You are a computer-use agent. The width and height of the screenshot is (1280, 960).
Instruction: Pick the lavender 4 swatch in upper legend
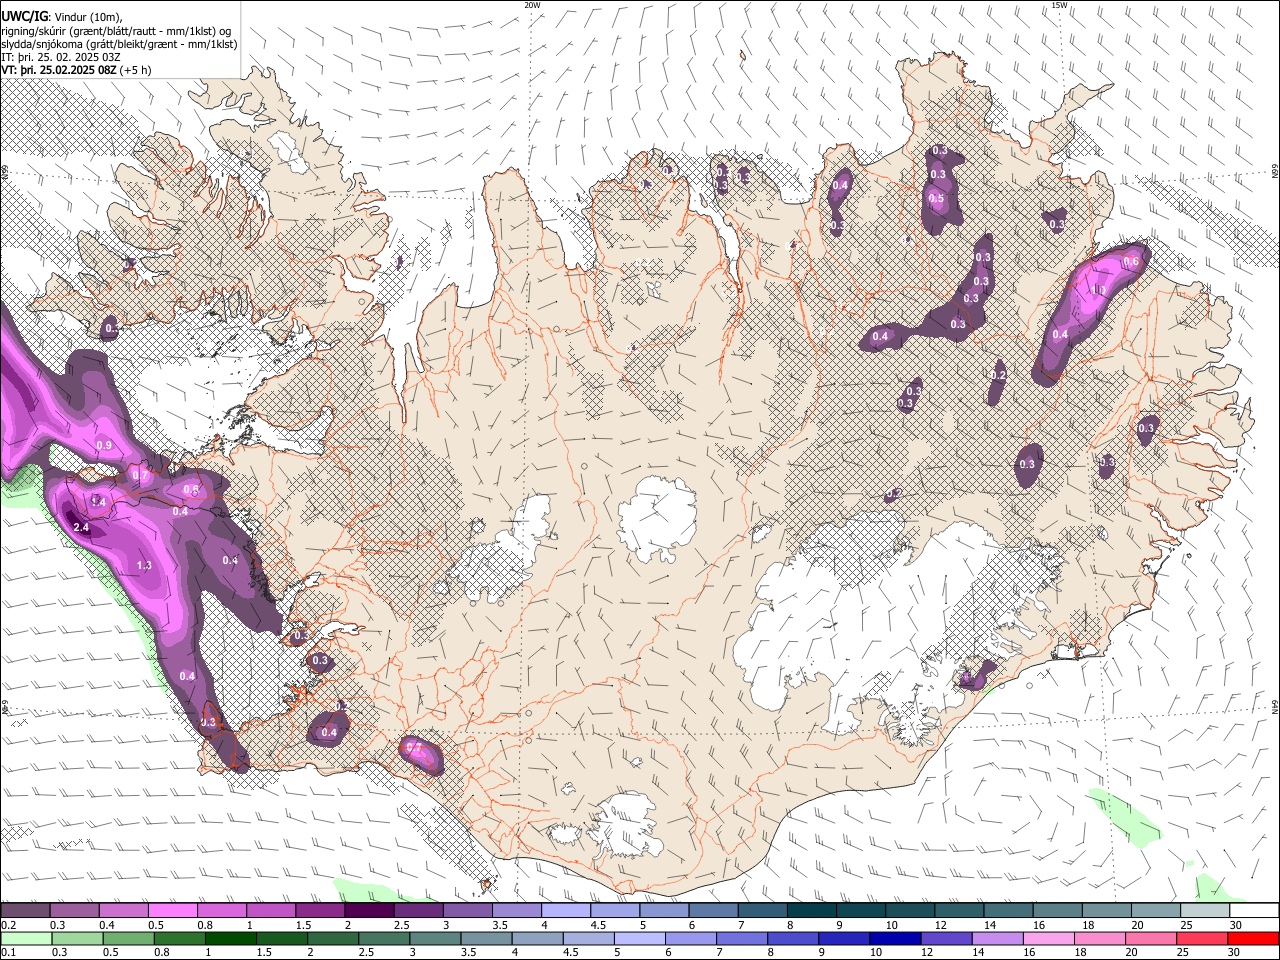pyautogui.click(x=566, y=911)
